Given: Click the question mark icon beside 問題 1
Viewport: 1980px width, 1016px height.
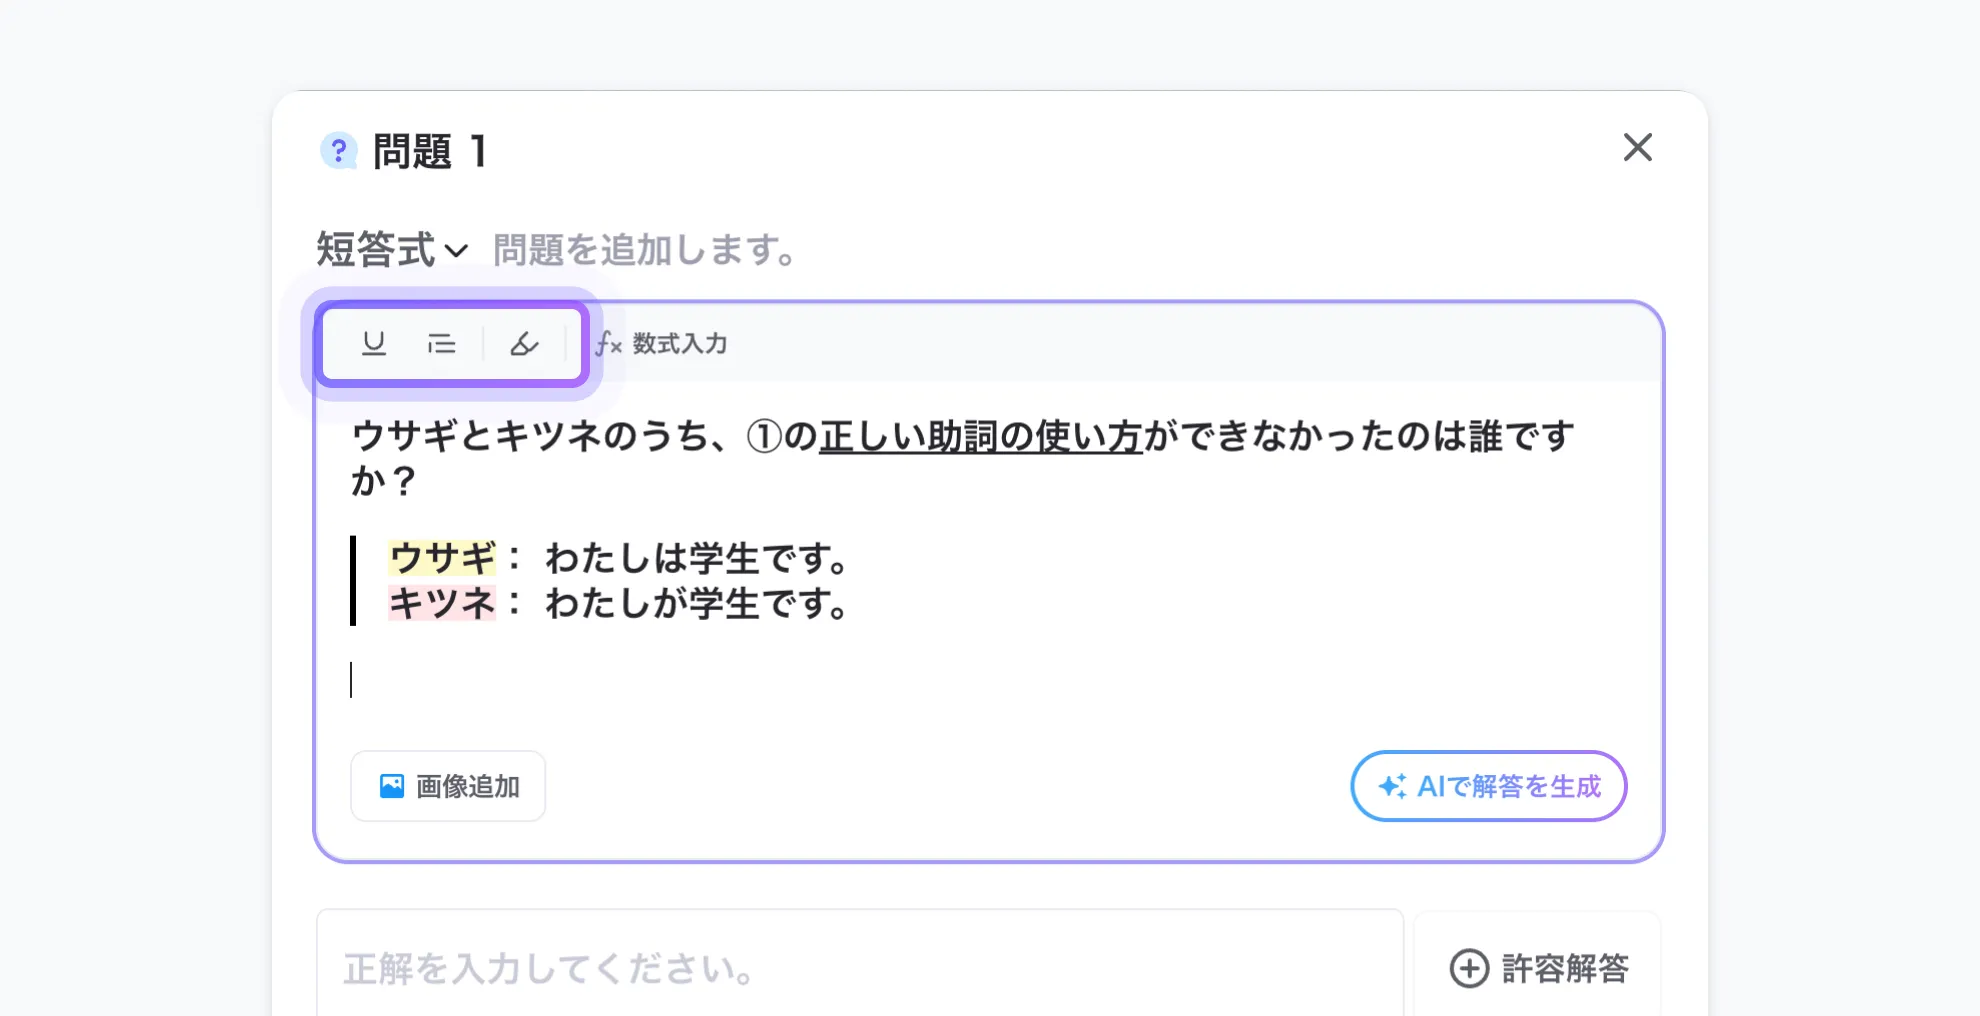Looking at the screenshot, I should (339, 151).
